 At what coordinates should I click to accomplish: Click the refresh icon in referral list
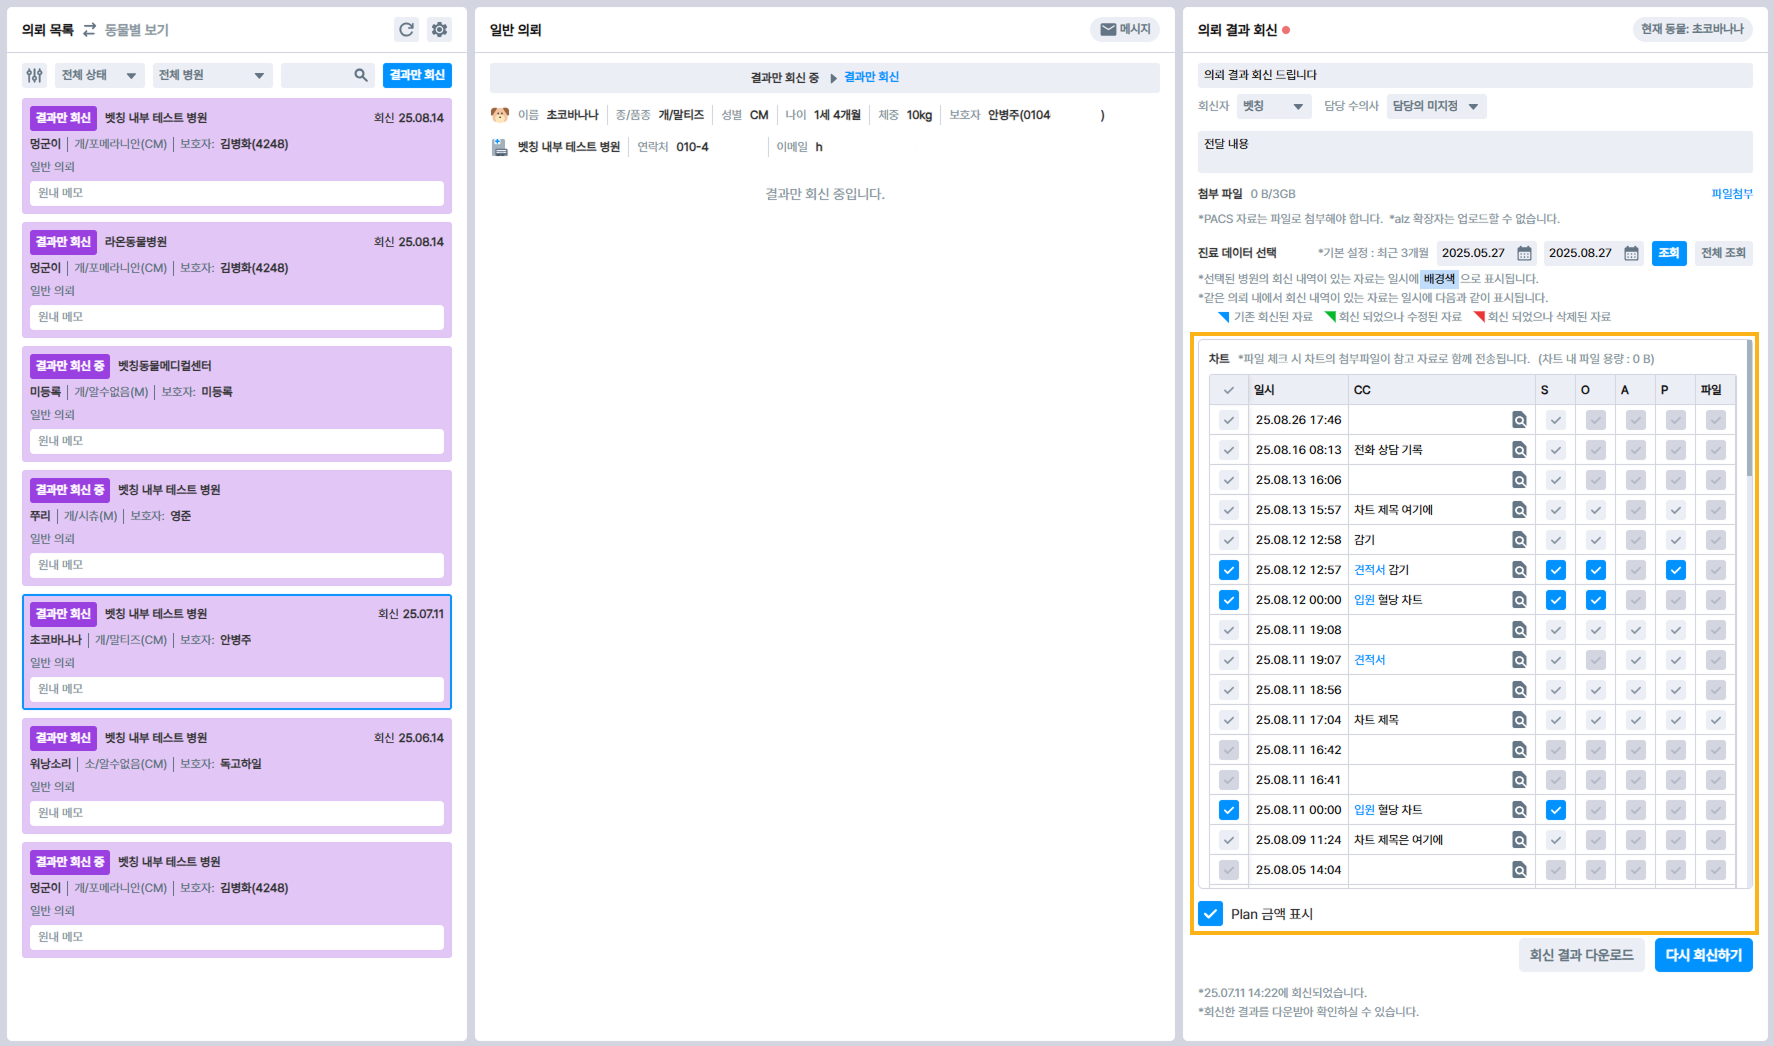(x=406, y=30)
